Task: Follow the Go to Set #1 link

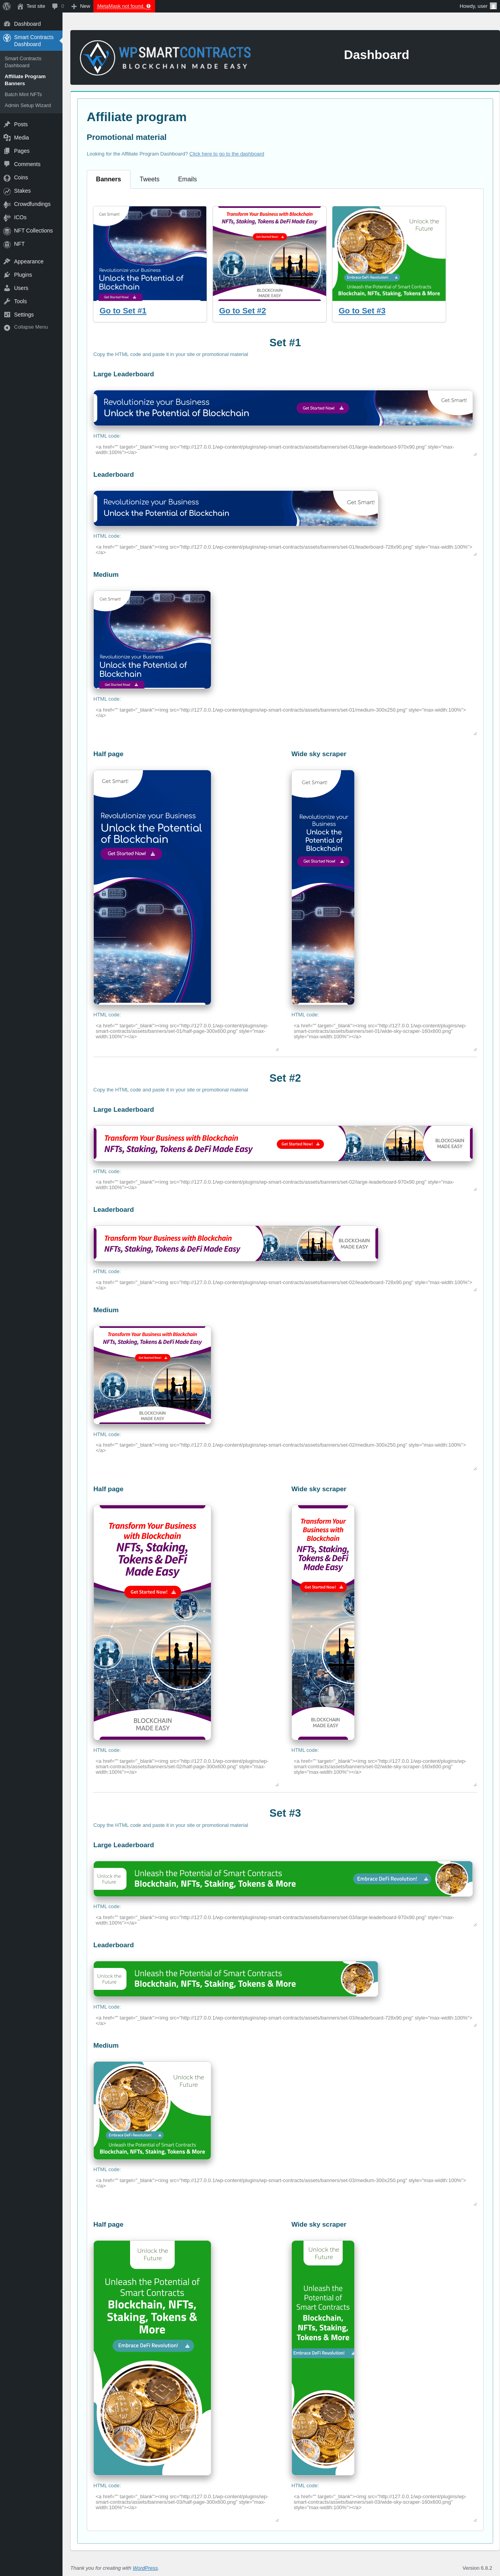Action: click(x=123, y=311)
